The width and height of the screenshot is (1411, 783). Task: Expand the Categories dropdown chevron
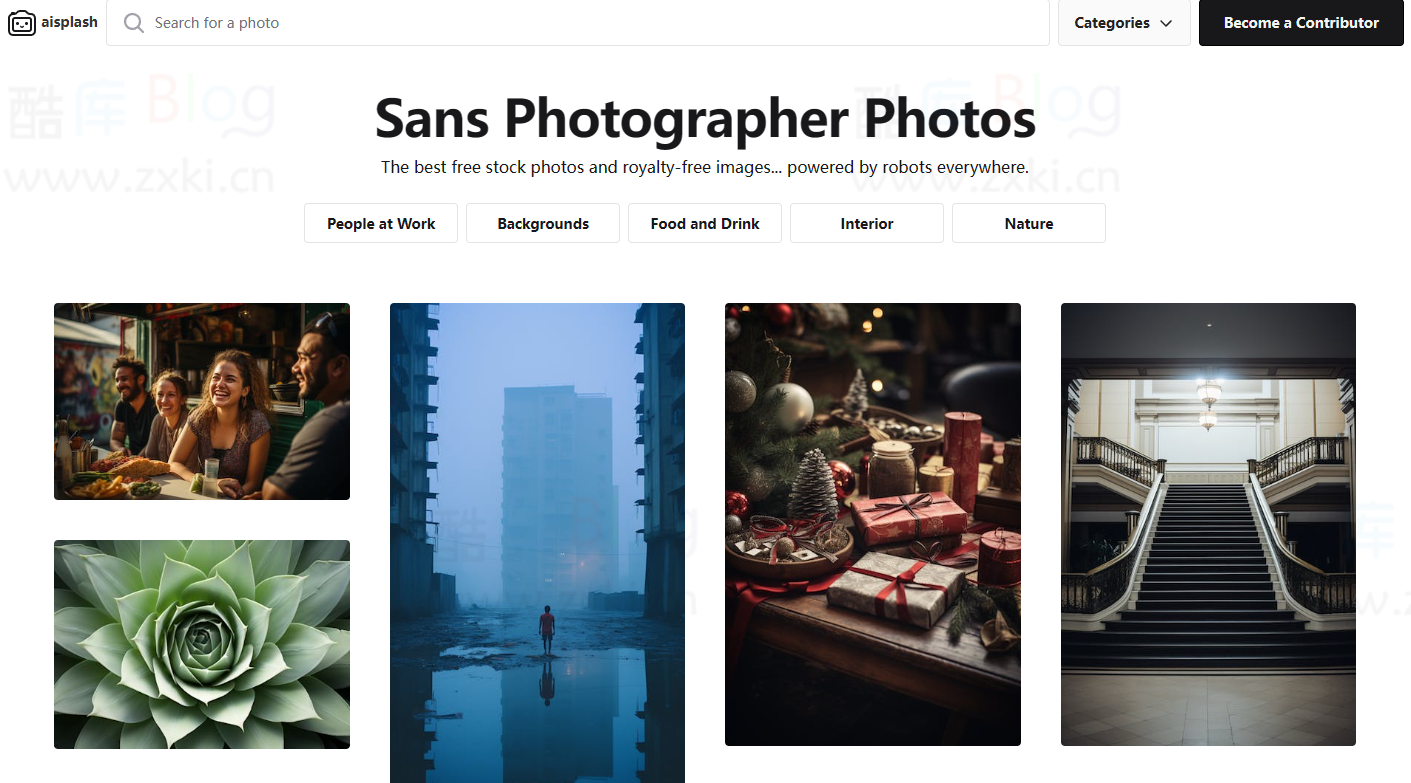(1166, 23)
